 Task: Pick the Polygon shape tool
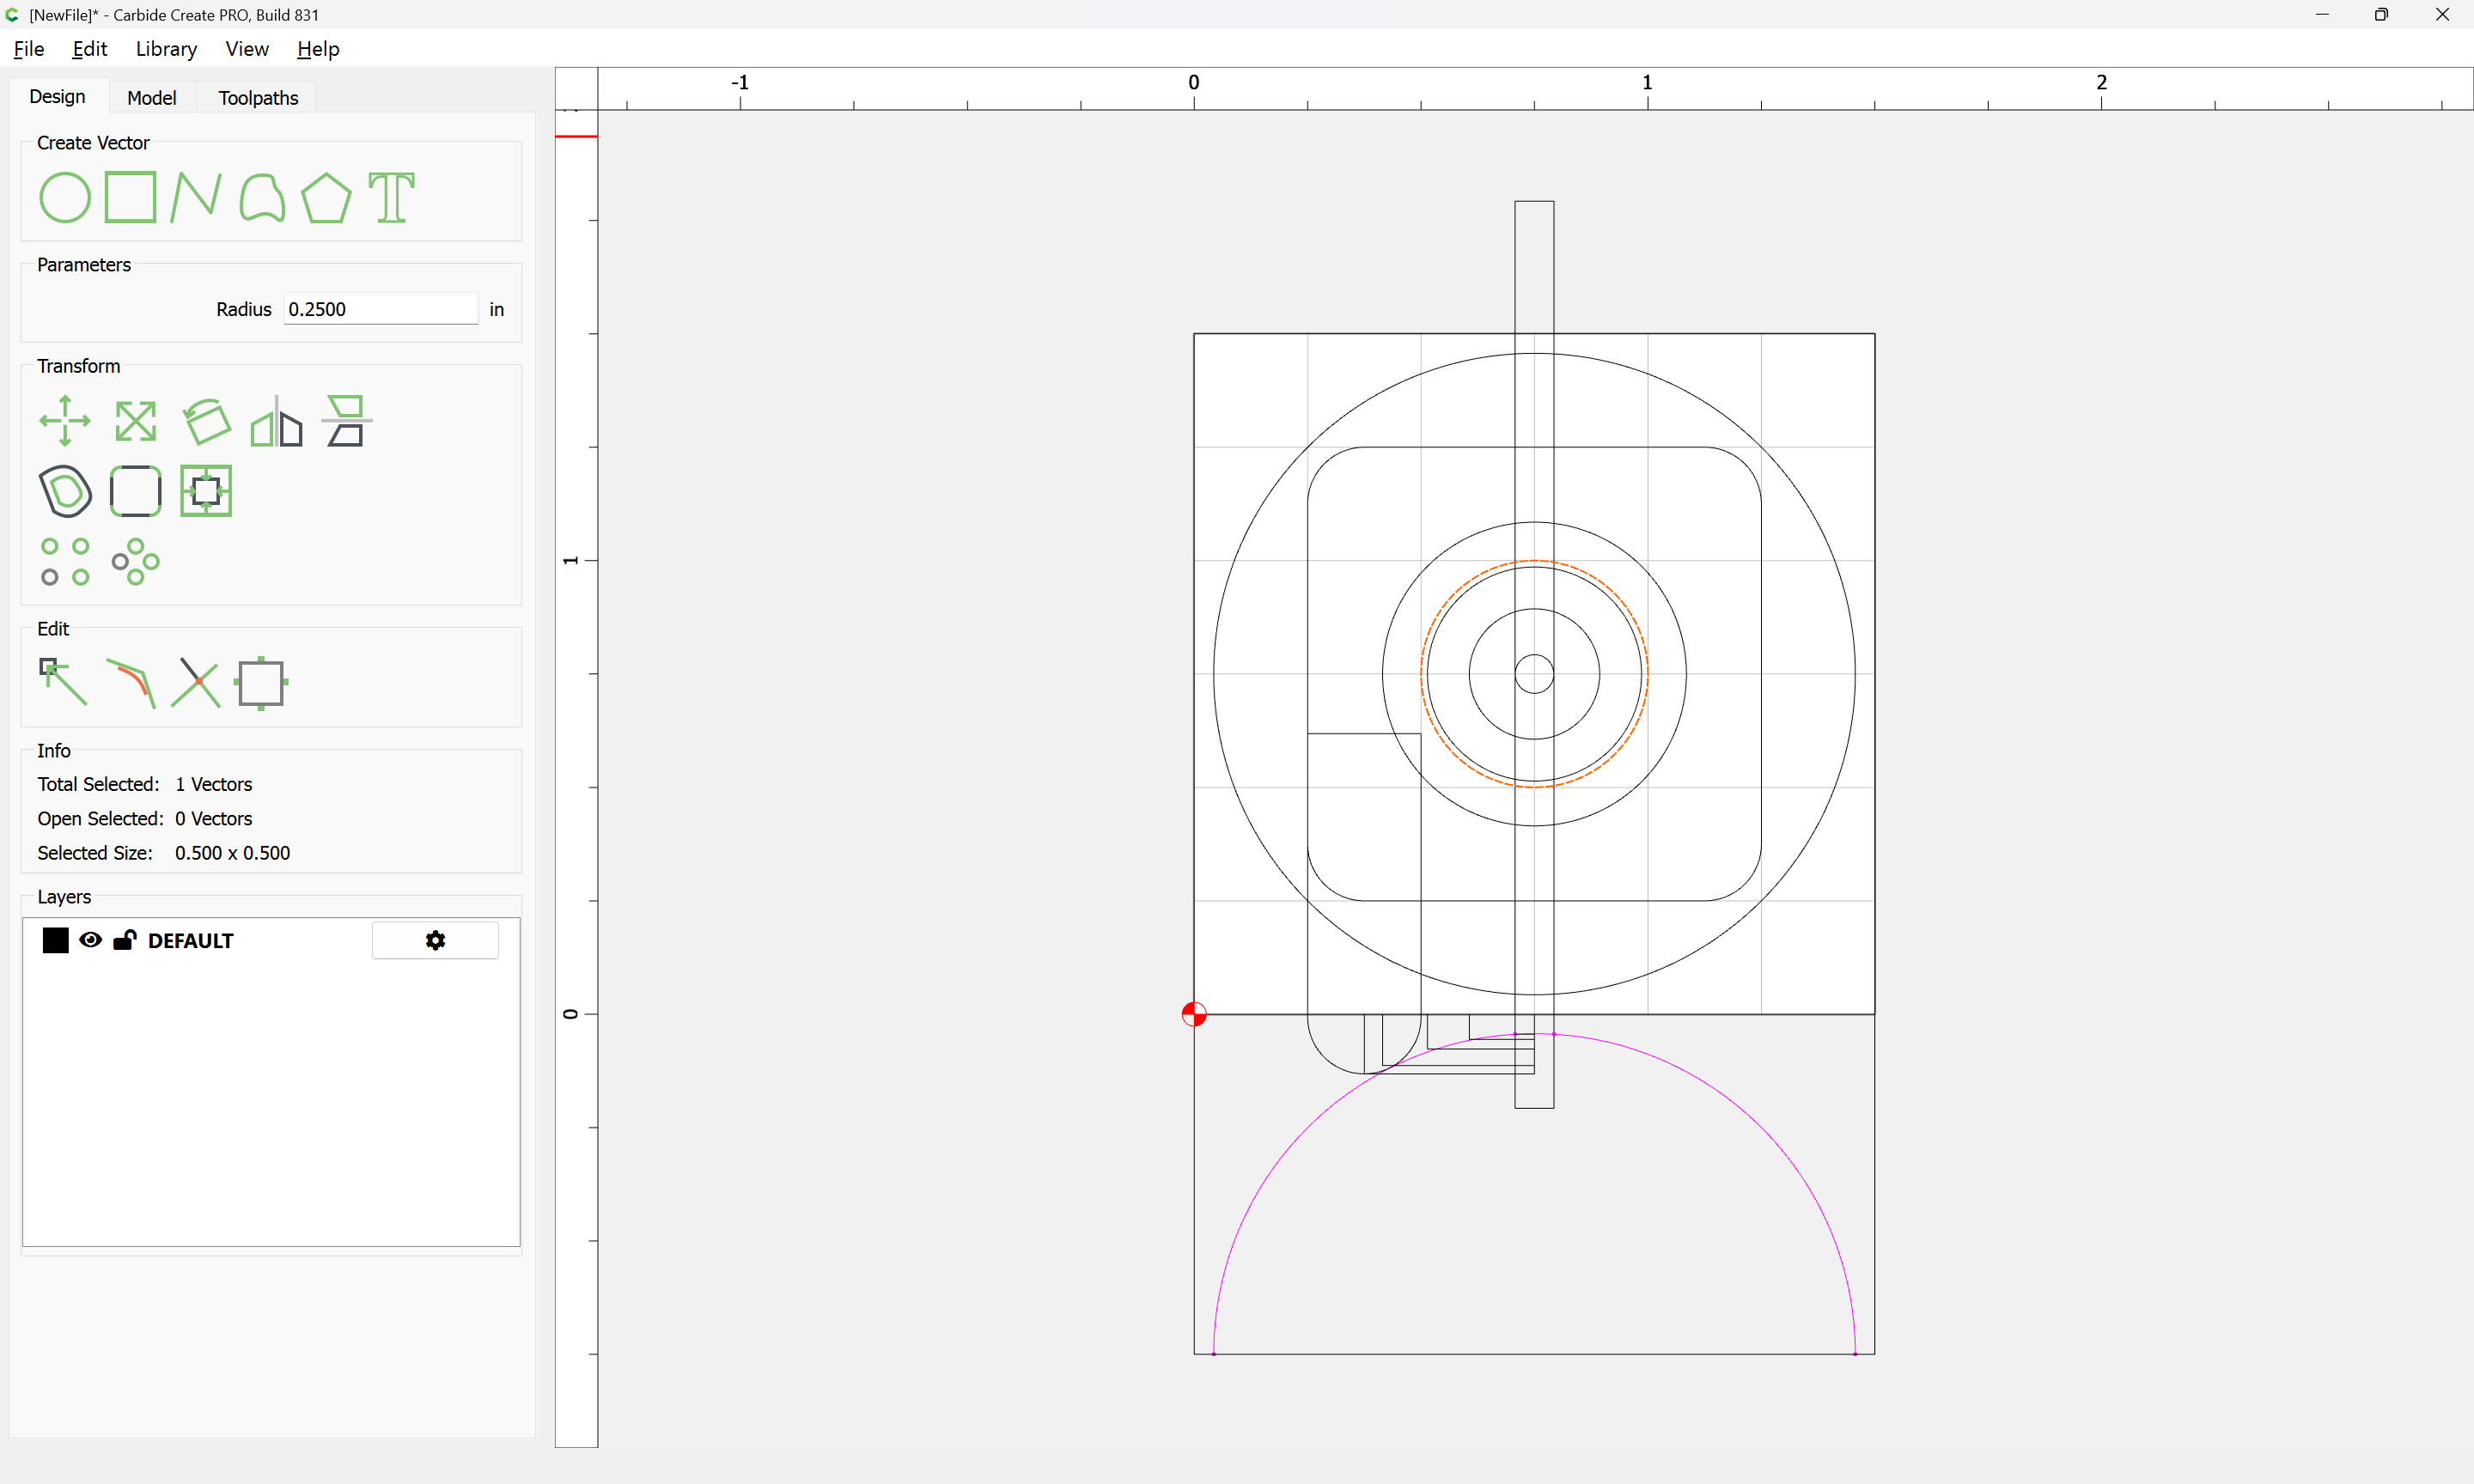(326, 197)
